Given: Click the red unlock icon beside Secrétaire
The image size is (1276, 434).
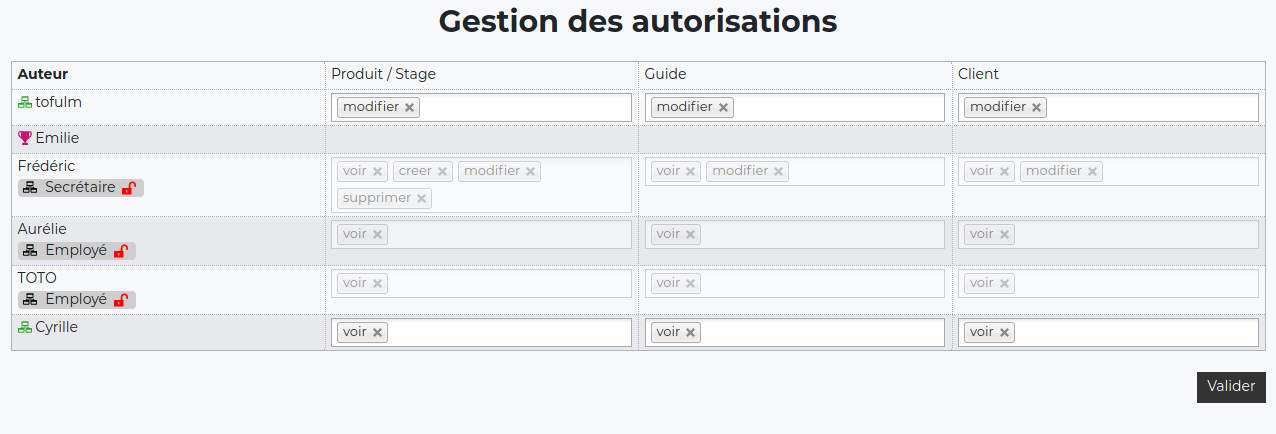Looking at the screenshot, I should pyautogui.click(x=128, y=188).
